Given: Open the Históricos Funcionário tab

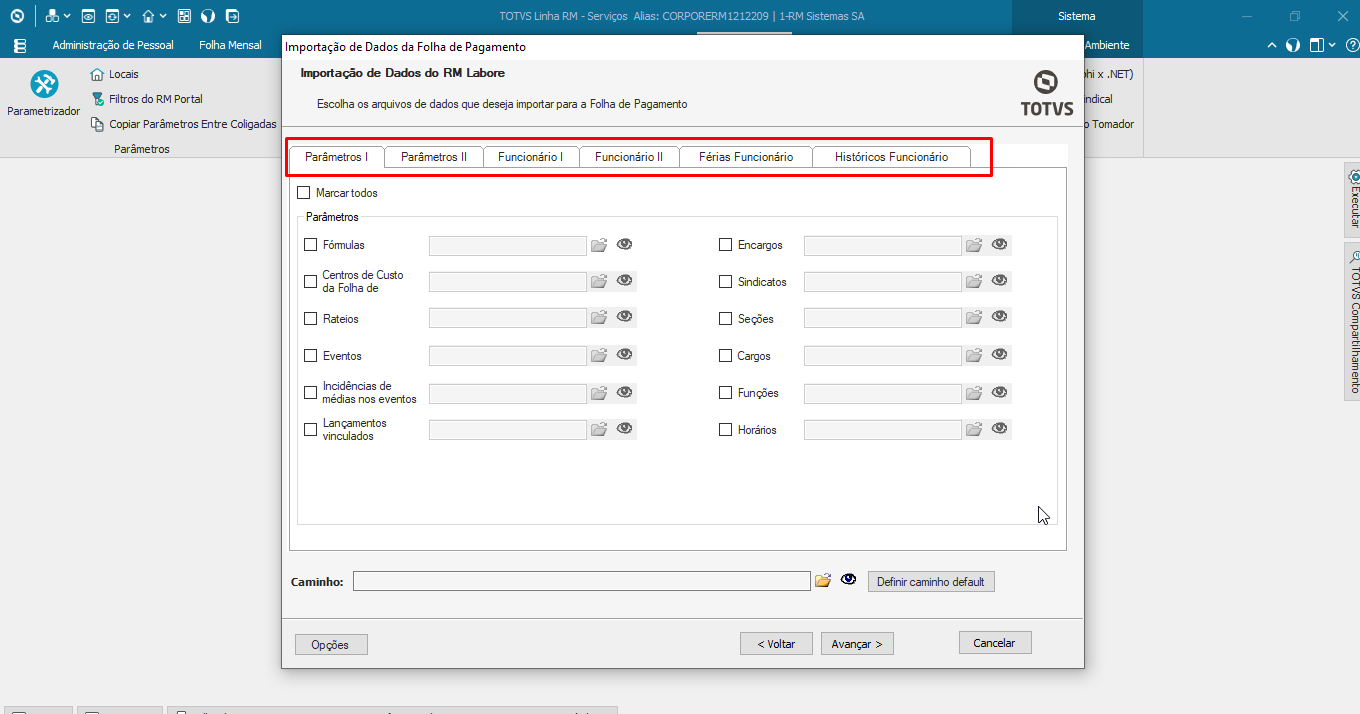Looking at the screenshot, I should [x=891, y=157].
